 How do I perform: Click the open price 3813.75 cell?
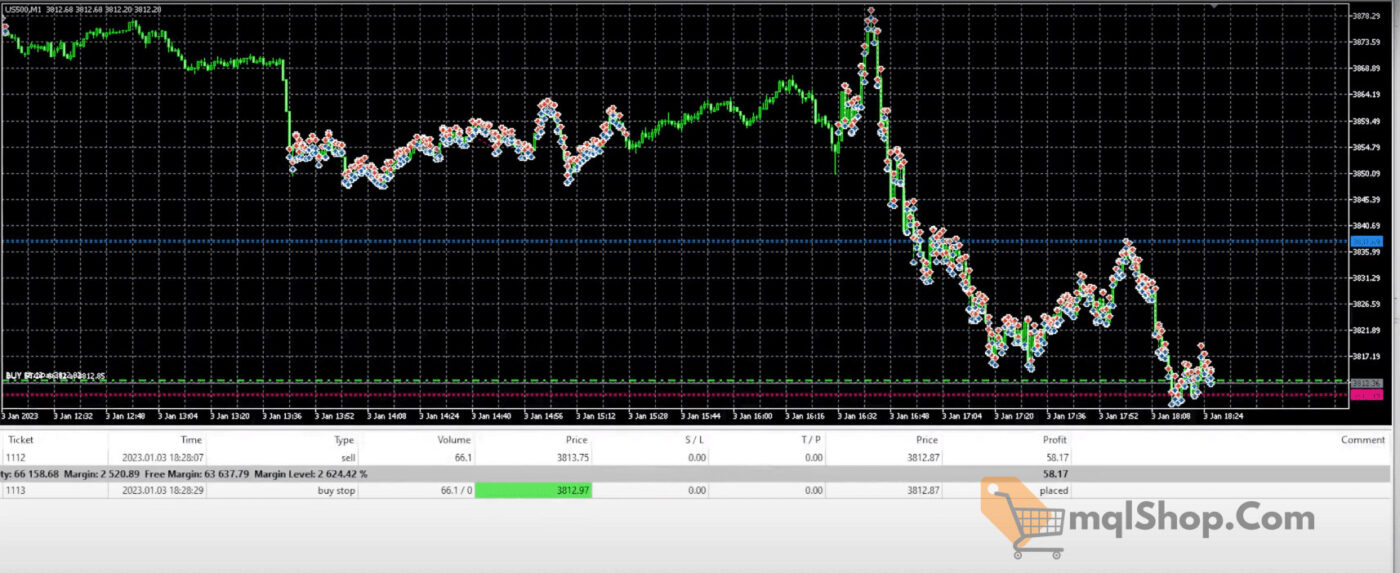point(574,457)
